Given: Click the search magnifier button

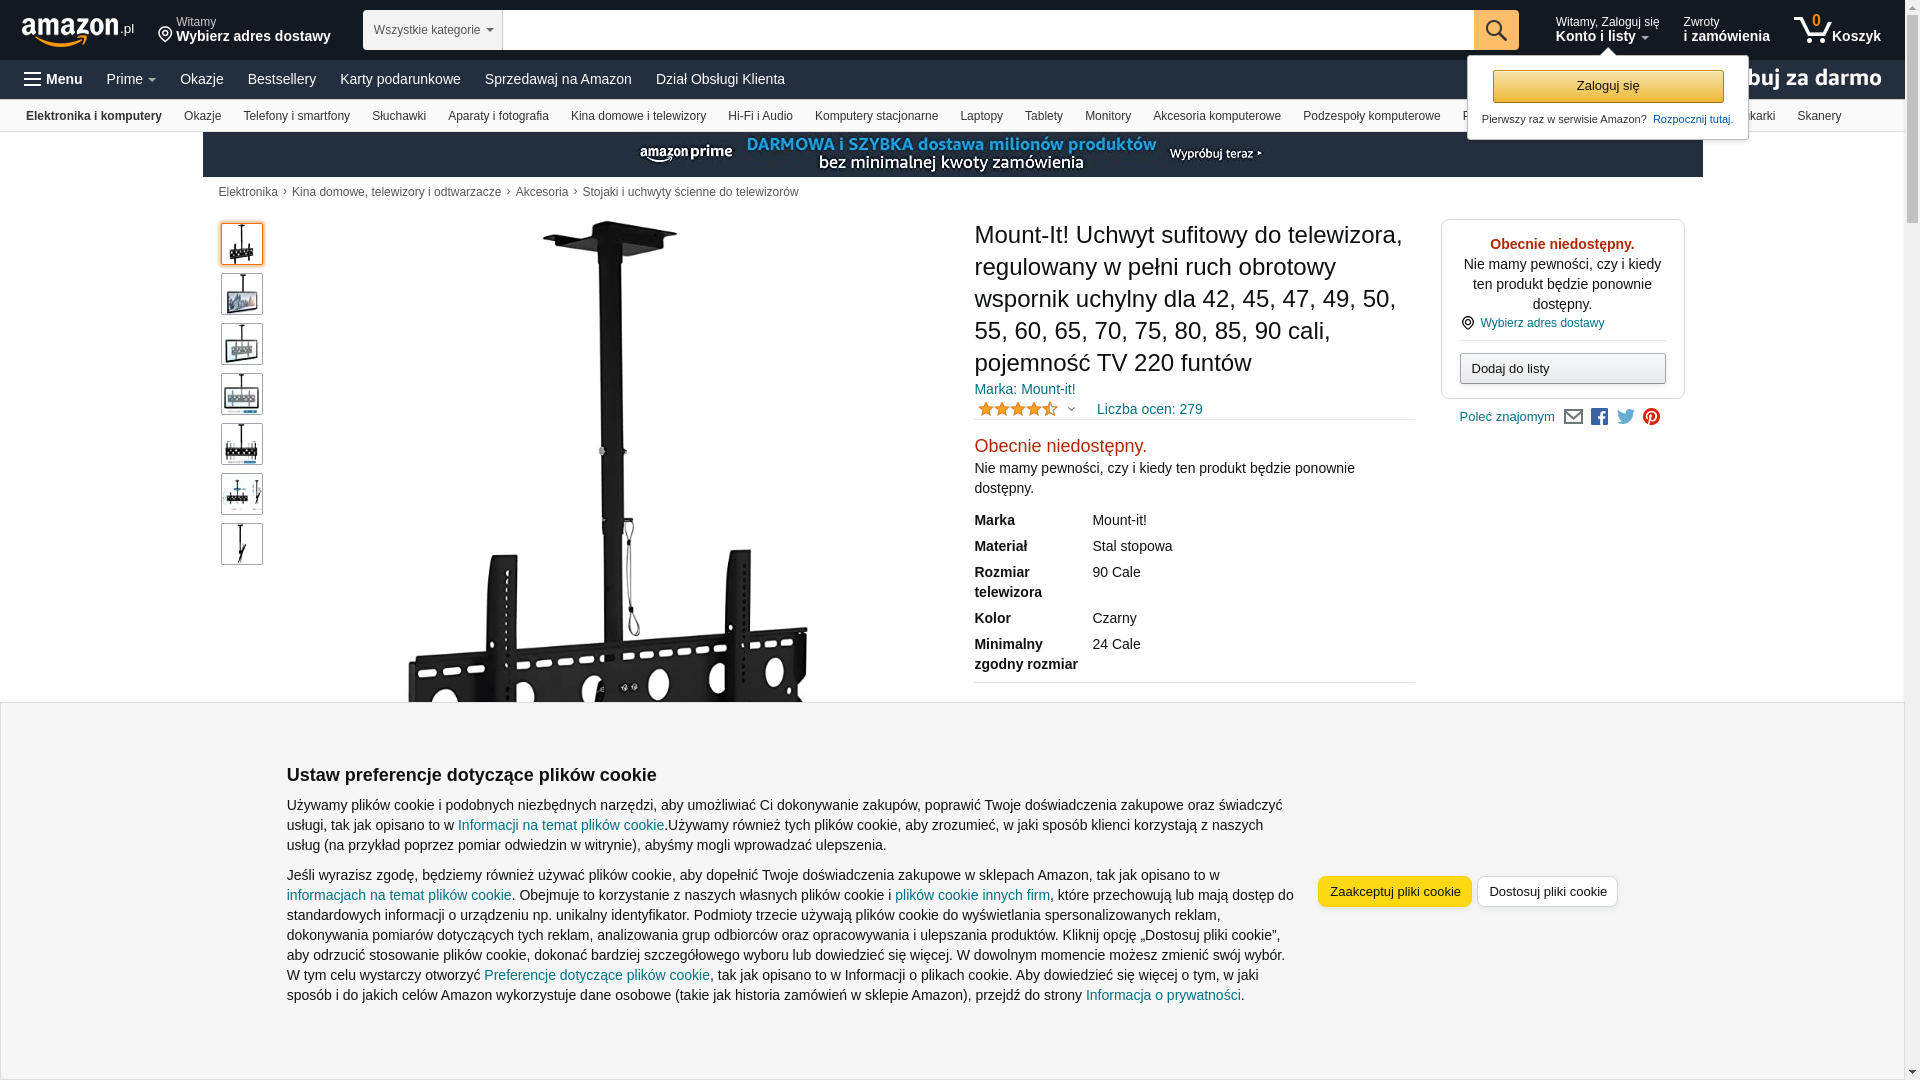Looking at the screenshot, I should coord(1496,30).
